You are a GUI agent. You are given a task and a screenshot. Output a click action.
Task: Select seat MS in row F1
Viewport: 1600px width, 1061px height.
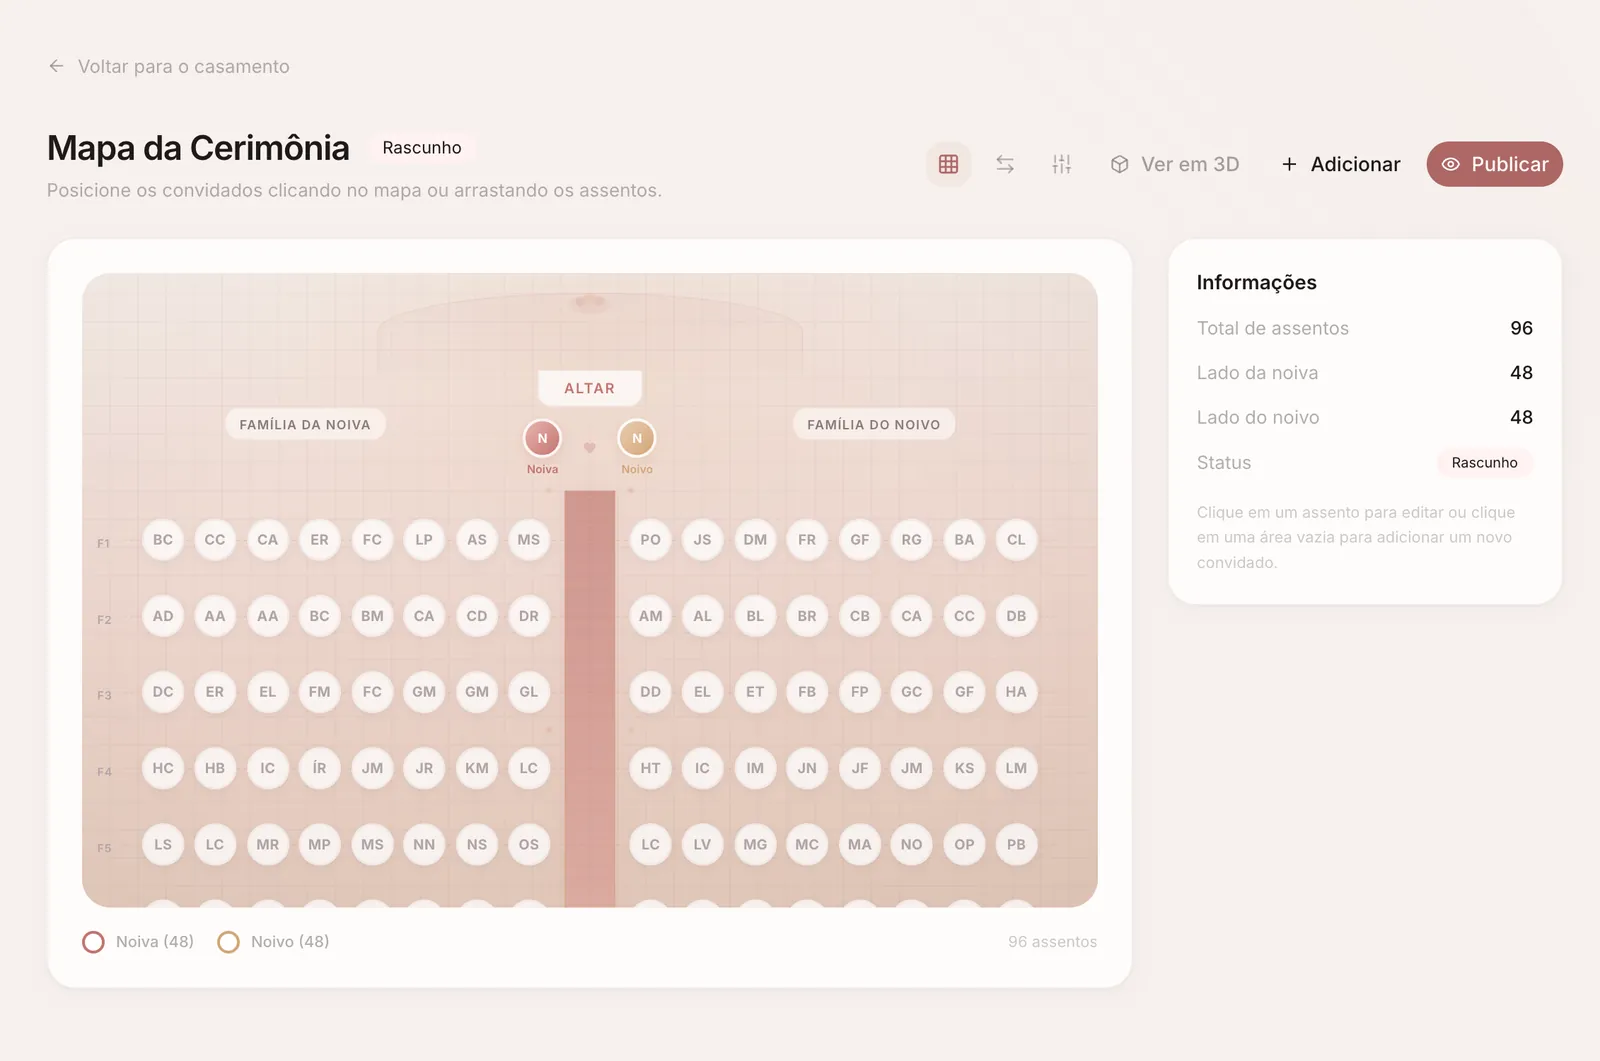(529, 540)
